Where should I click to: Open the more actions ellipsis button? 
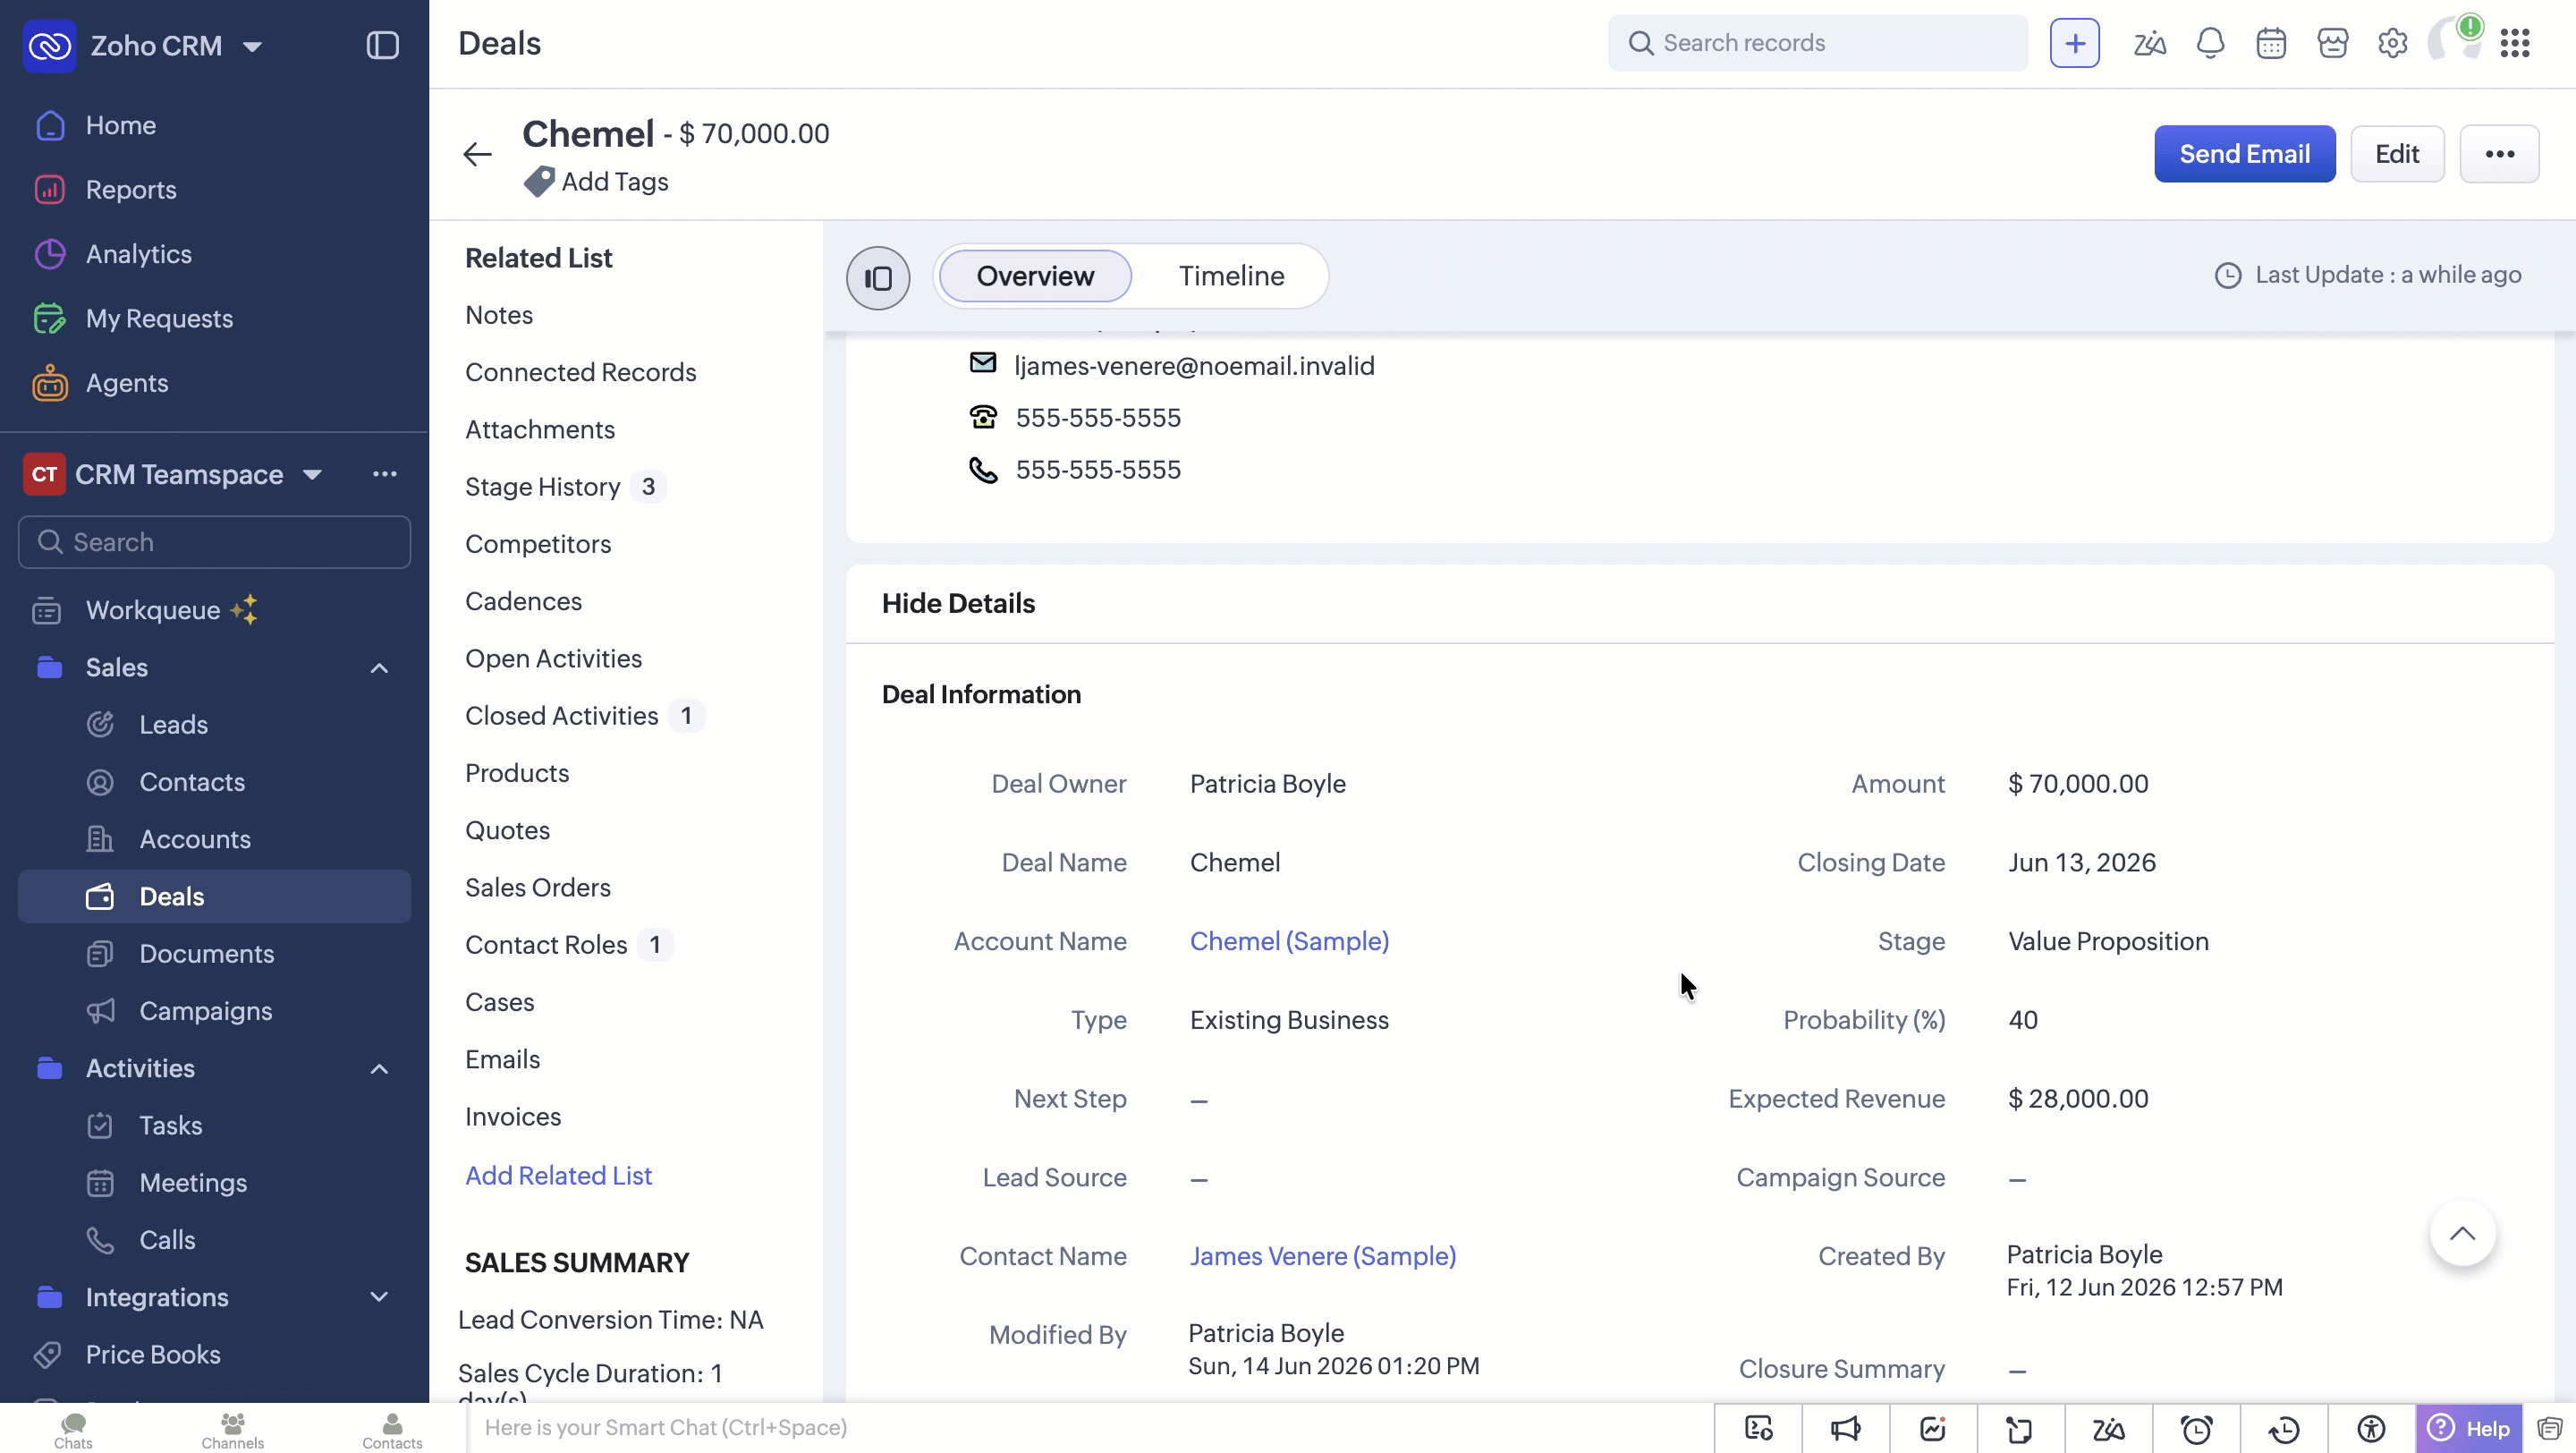coord(2499,154)
